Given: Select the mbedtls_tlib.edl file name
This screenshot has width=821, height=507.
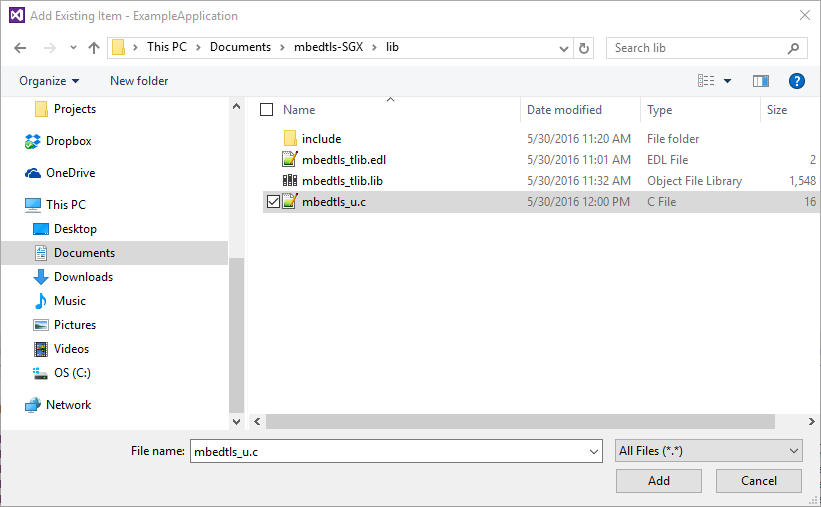Looking at the screenshot, I should point(344,160).
